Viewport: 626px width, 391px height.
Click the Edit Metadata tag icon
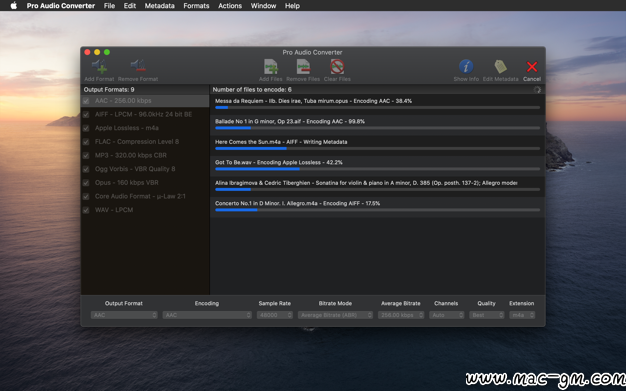[500, 66]
